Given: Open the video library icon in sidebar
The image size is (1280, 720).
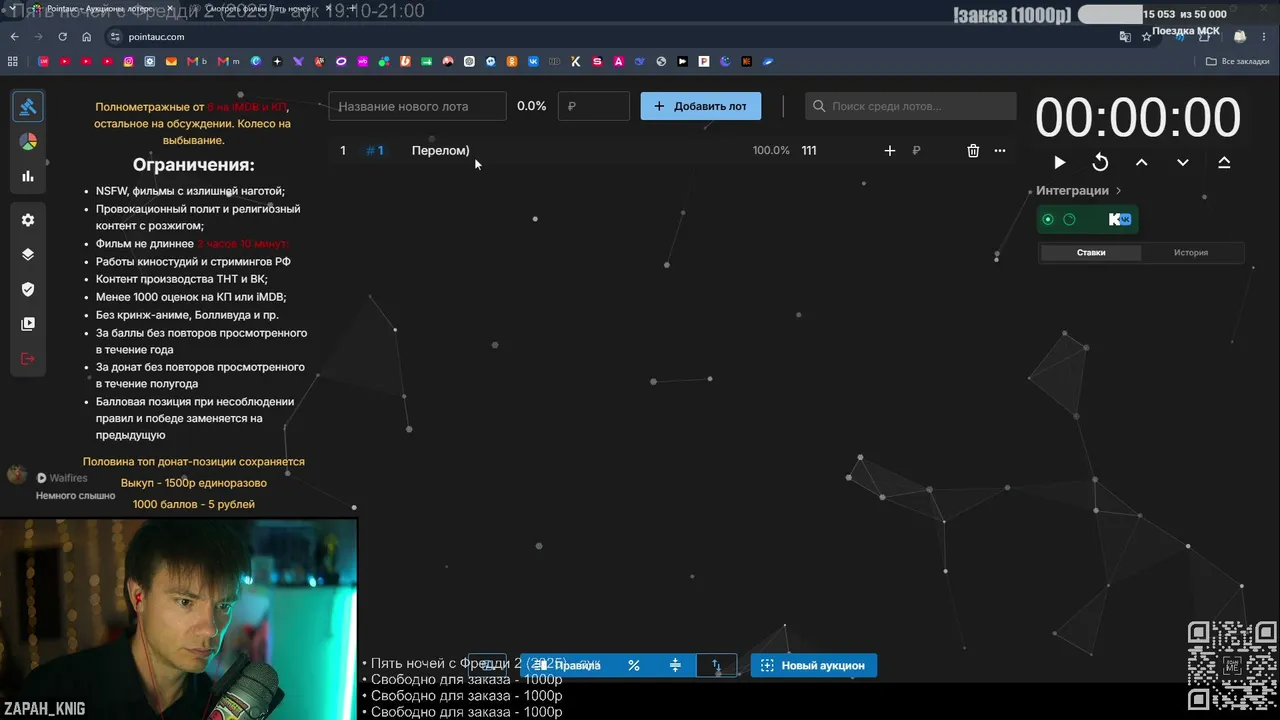Looking at the screenshot, I should point(28,324).
